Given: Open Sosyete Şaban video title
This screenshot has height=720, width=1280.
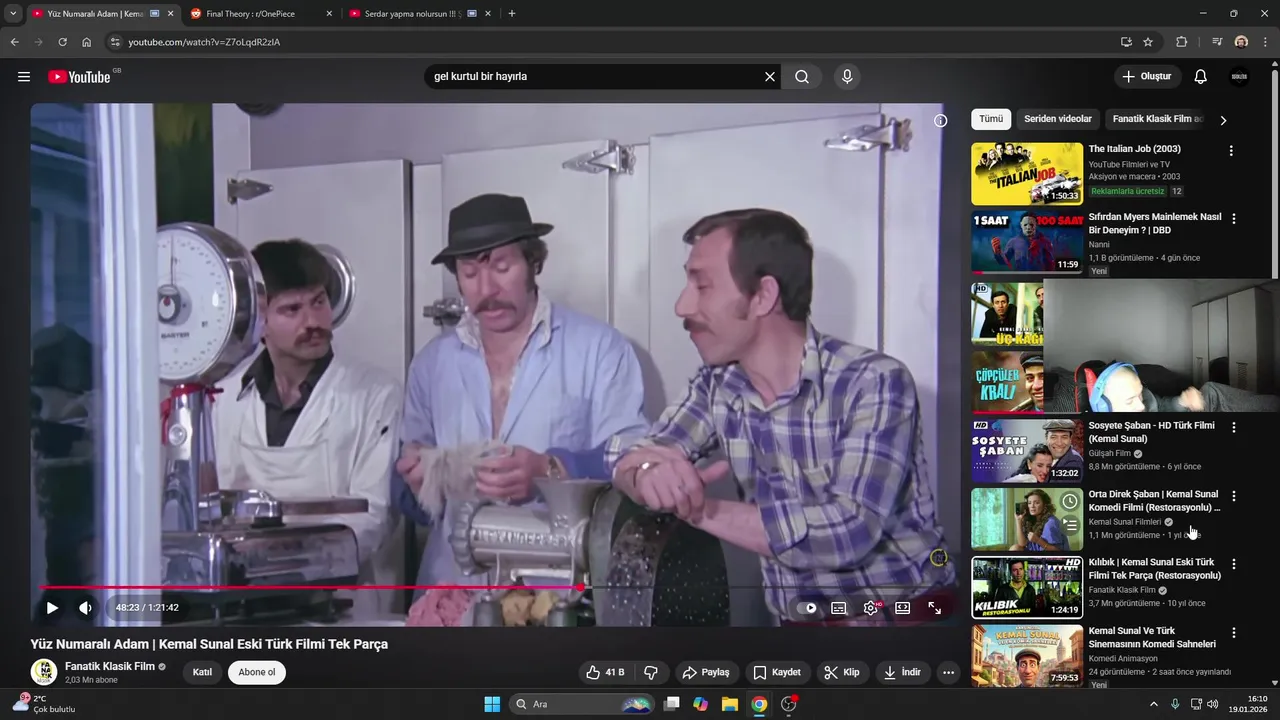Looking at the screenshot, I should click(1151, 432).
